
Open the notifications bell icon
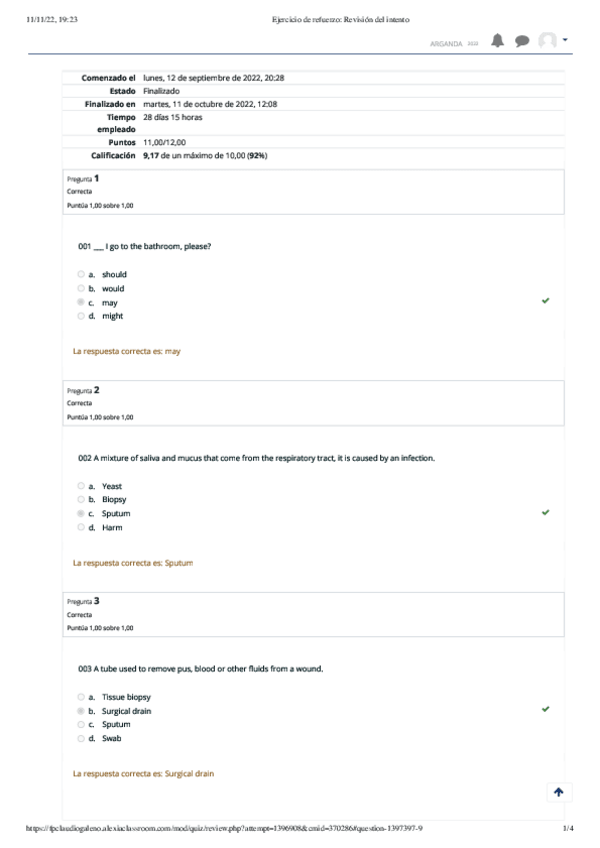(x=497, y=41)
